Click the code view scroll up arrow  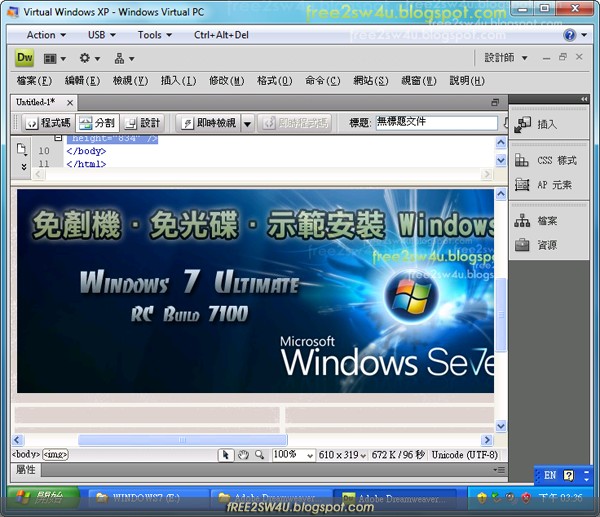coord(501,143)
